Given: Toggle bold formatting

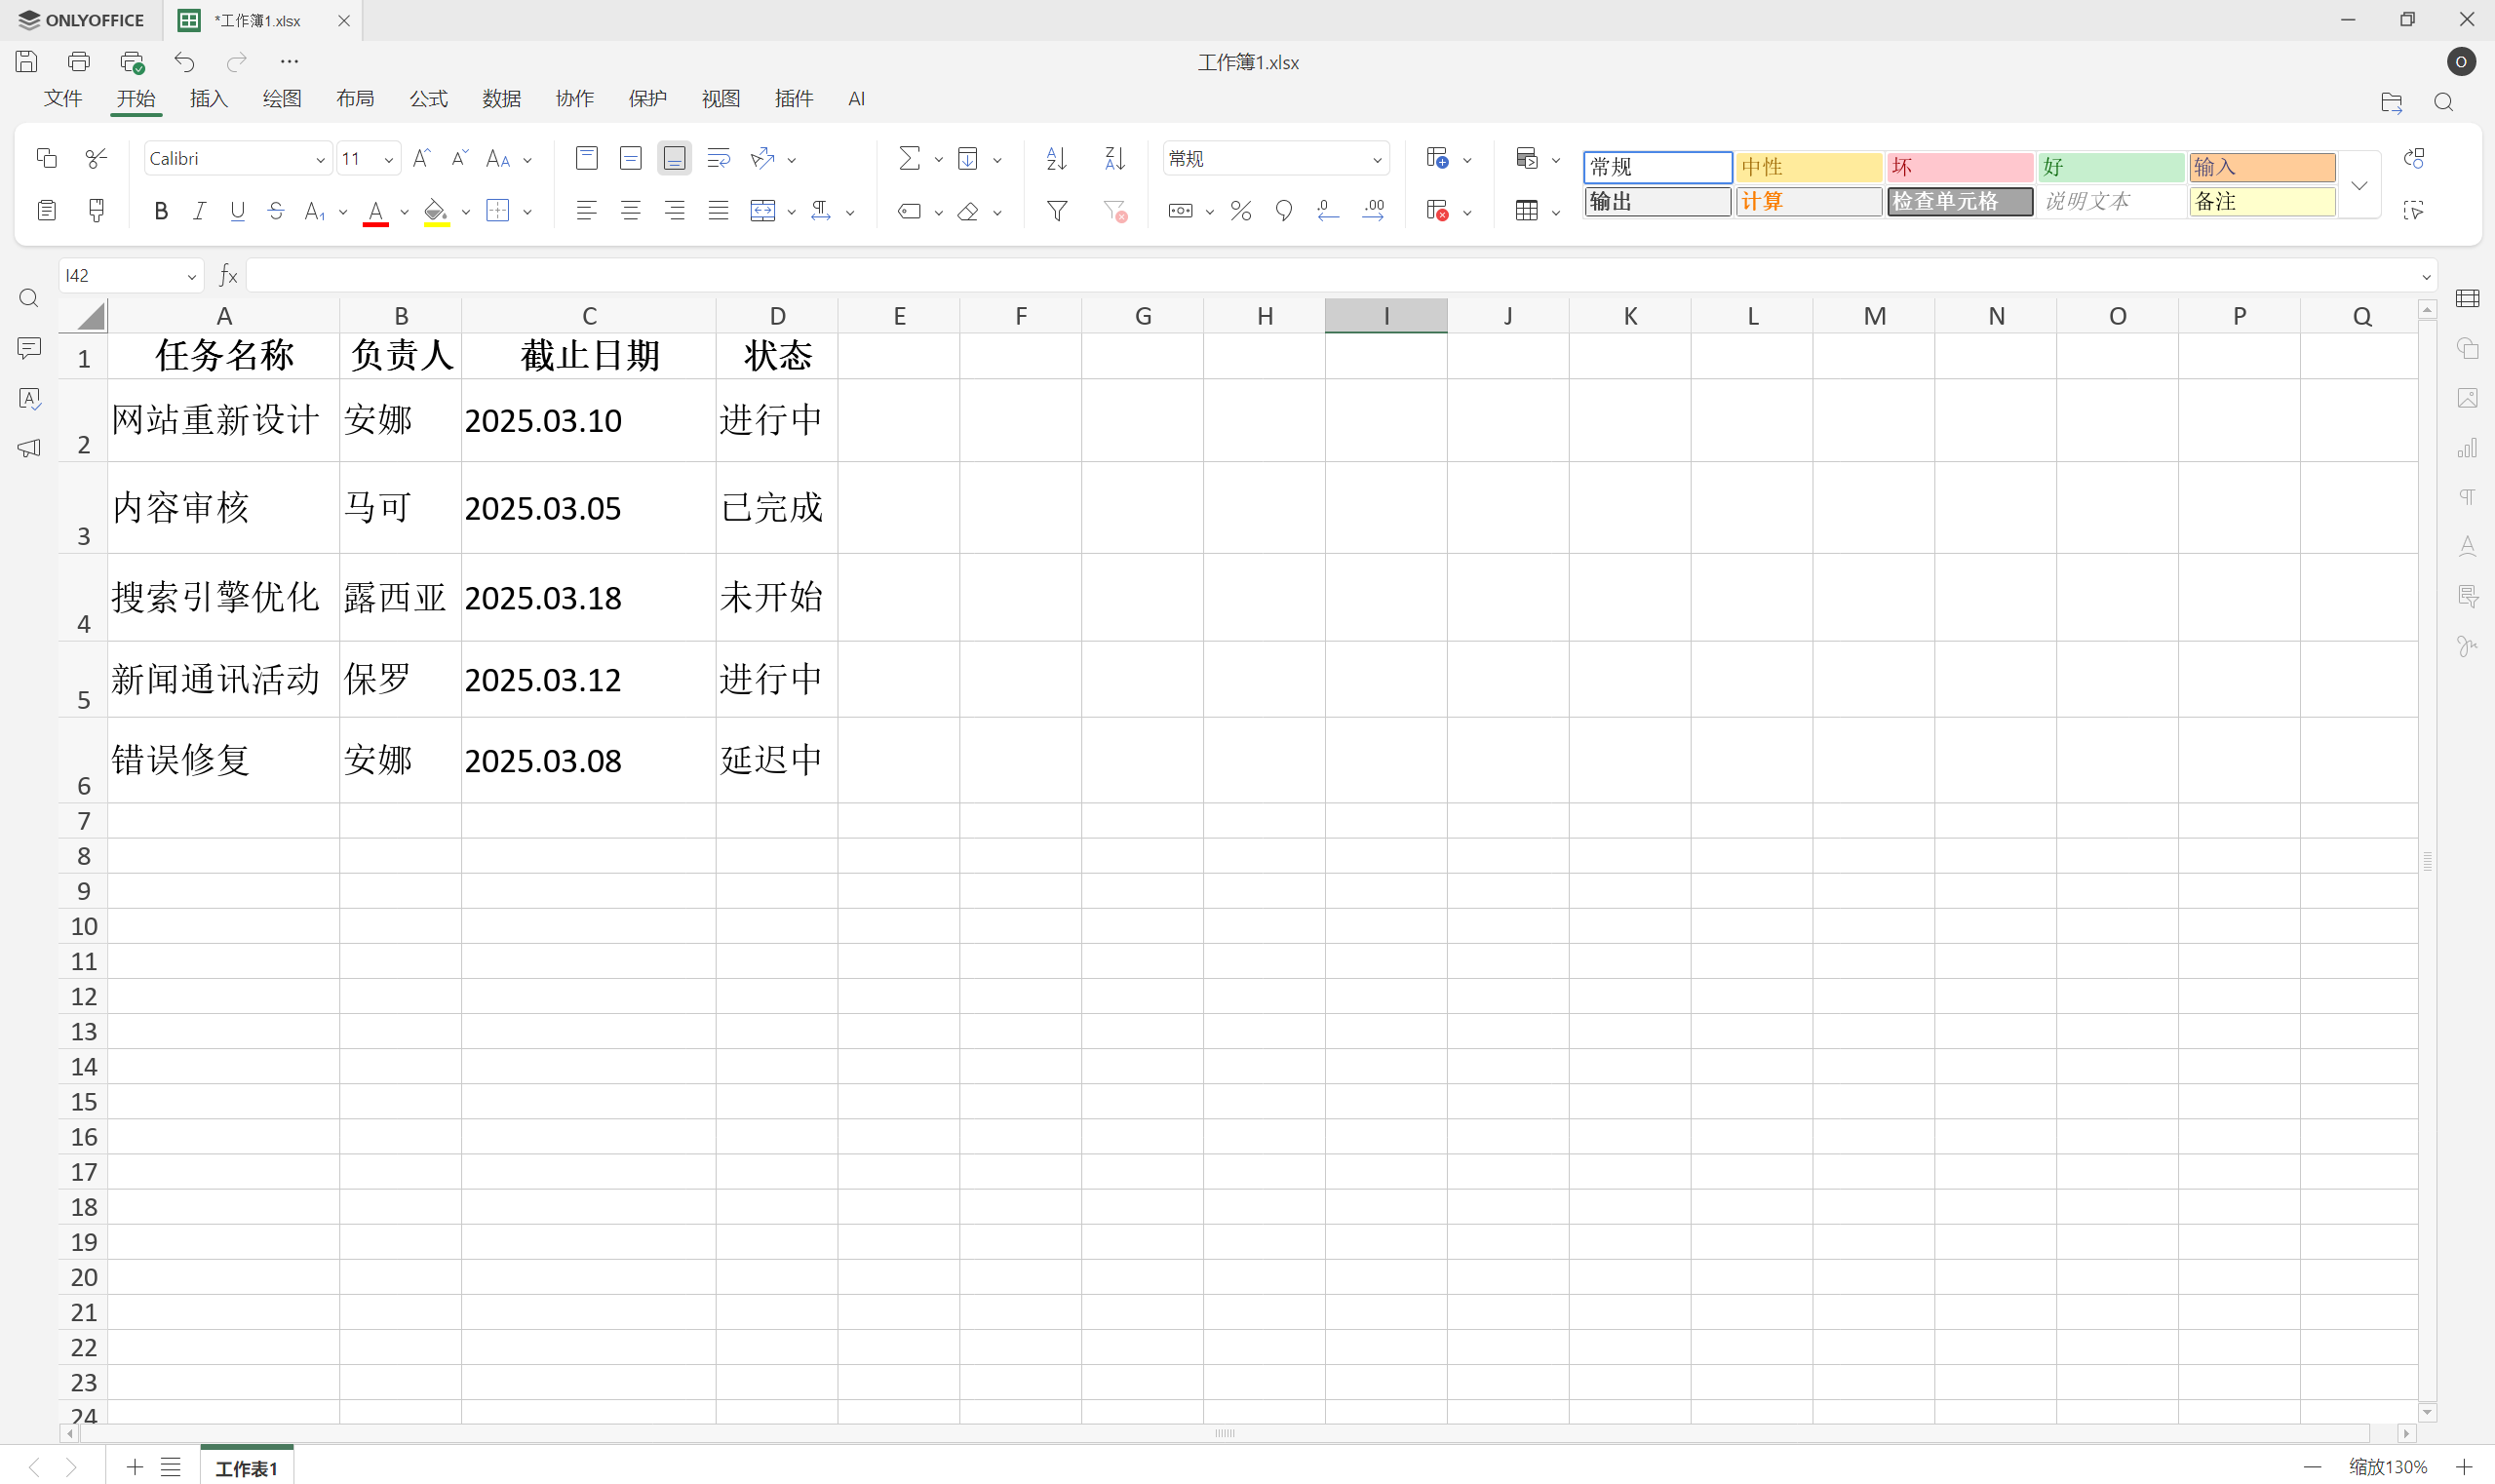Looking at the screenshot, I should point(160,211).
